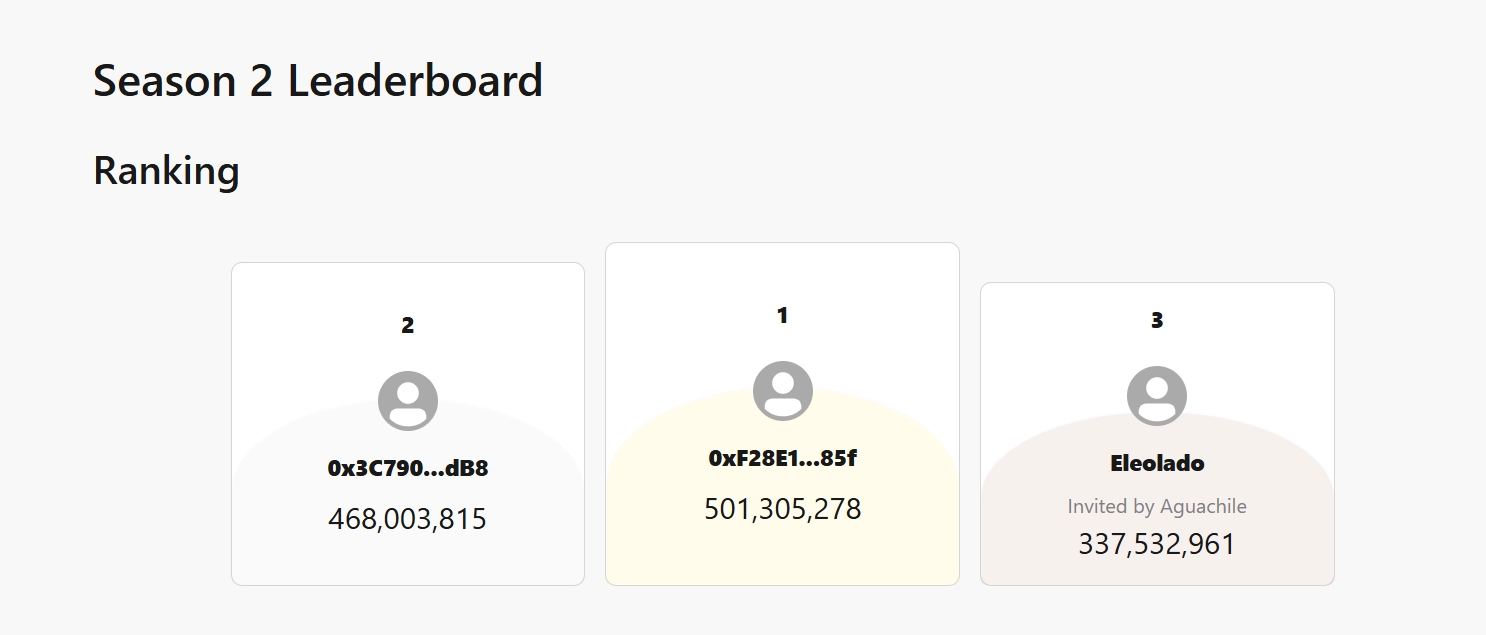Viewport: 1486px width, 635px height.
Task: Open the 0x3C790...dB8 wallet address
Action: point(408,468)
